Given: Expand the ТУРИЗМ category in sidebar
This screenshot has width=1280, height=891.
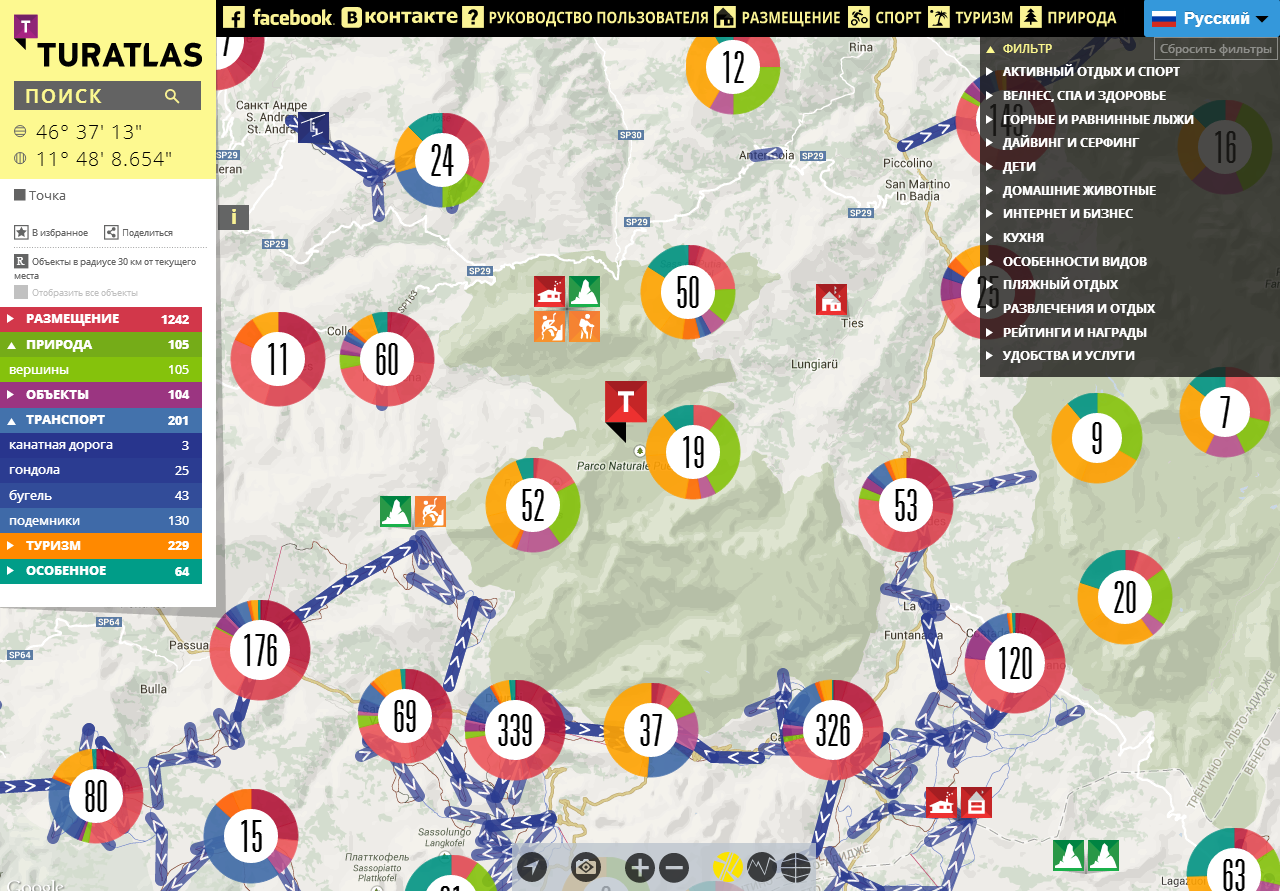Looking at the screenshot, I should [101, 545].
